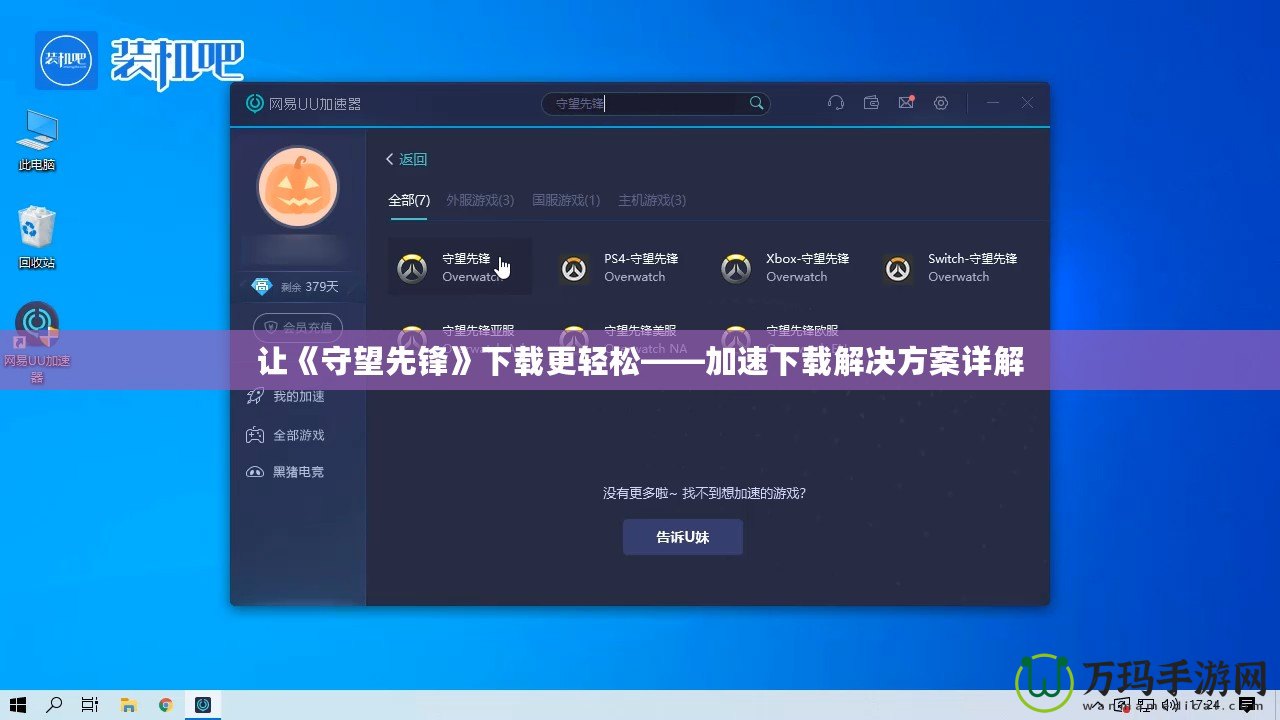Open 全部游戏 gamepad sidebar item
1280x720 pixels.
click(x=286, y=435)
